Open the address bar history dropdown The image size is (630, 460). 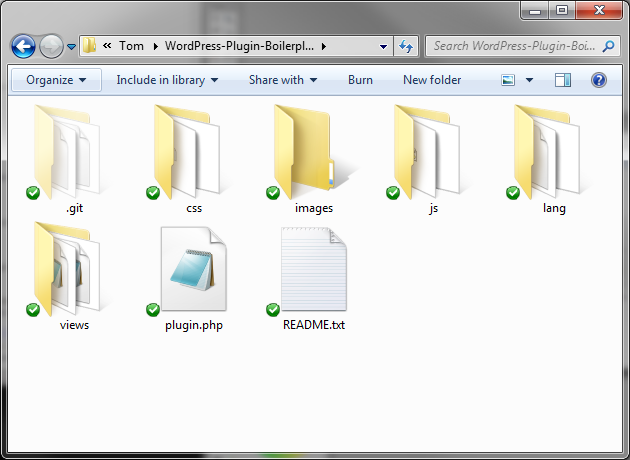tap(383, 47)
